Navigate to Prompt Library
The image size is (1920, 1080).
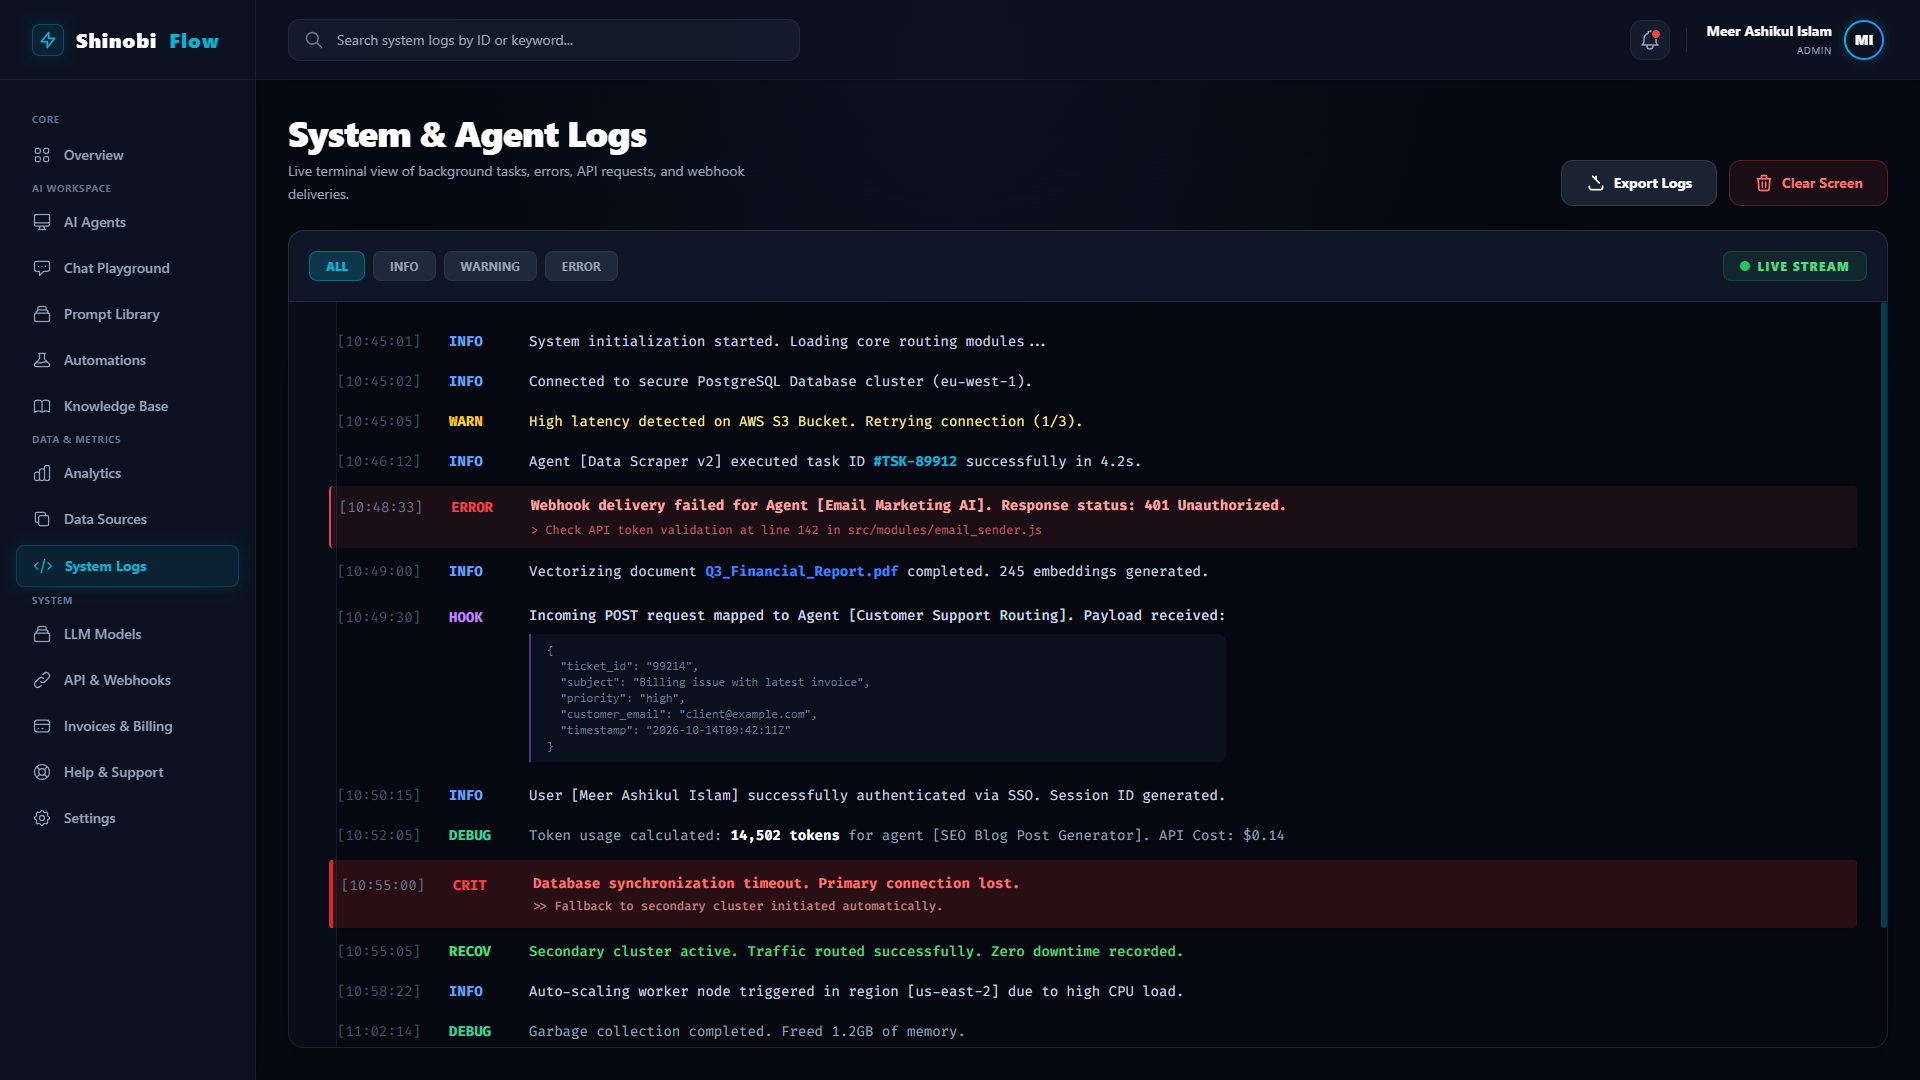point(127,314)
